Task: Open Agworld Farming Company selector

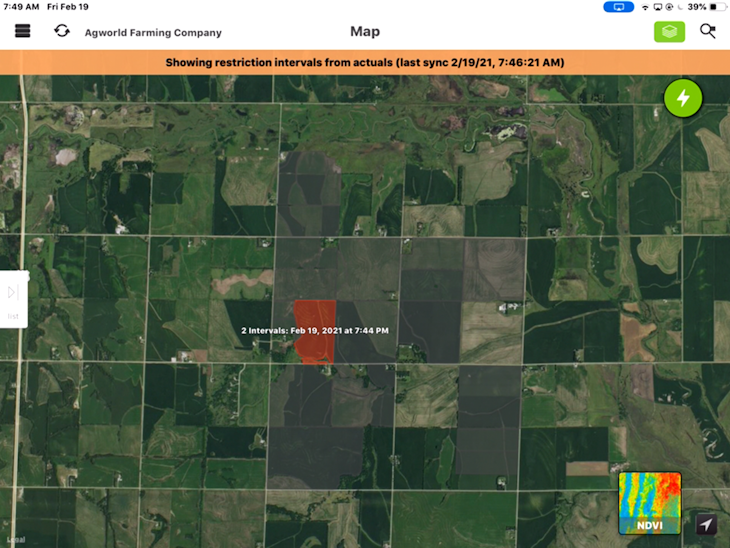Action: pyautogui.click(x=153, y=33)
